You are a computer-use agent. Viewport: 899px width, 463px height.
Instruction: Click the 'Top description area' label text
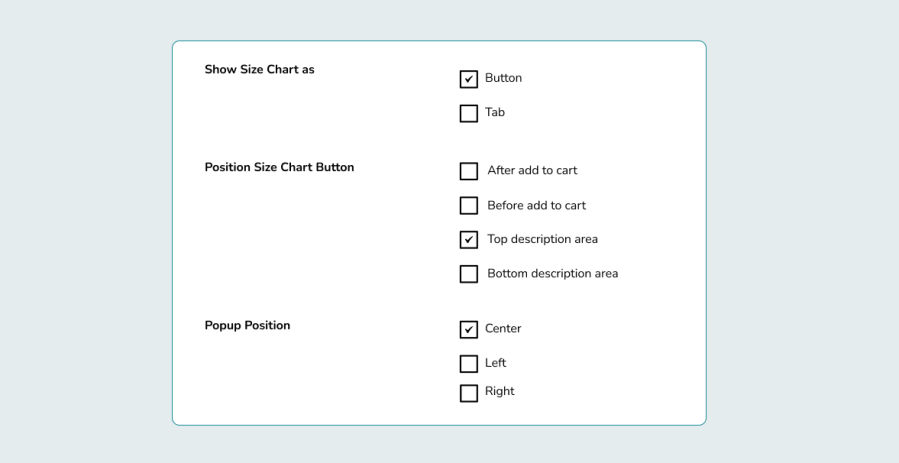tap(542, 239)
